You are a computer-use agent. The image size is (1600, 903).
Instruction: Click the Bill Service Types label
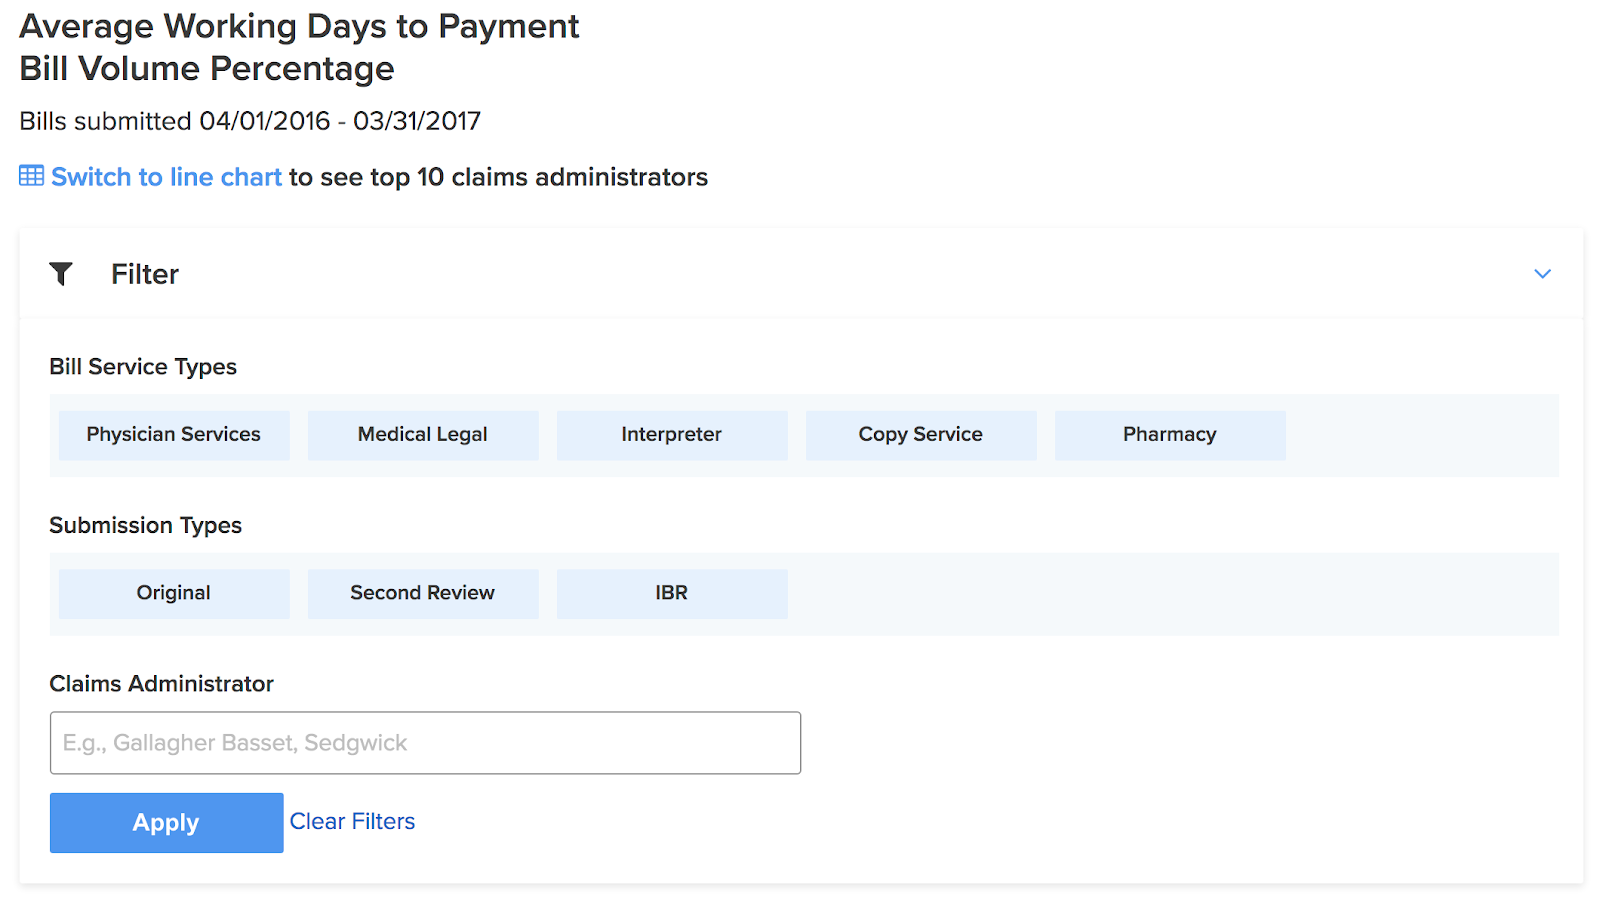[143, 367]
